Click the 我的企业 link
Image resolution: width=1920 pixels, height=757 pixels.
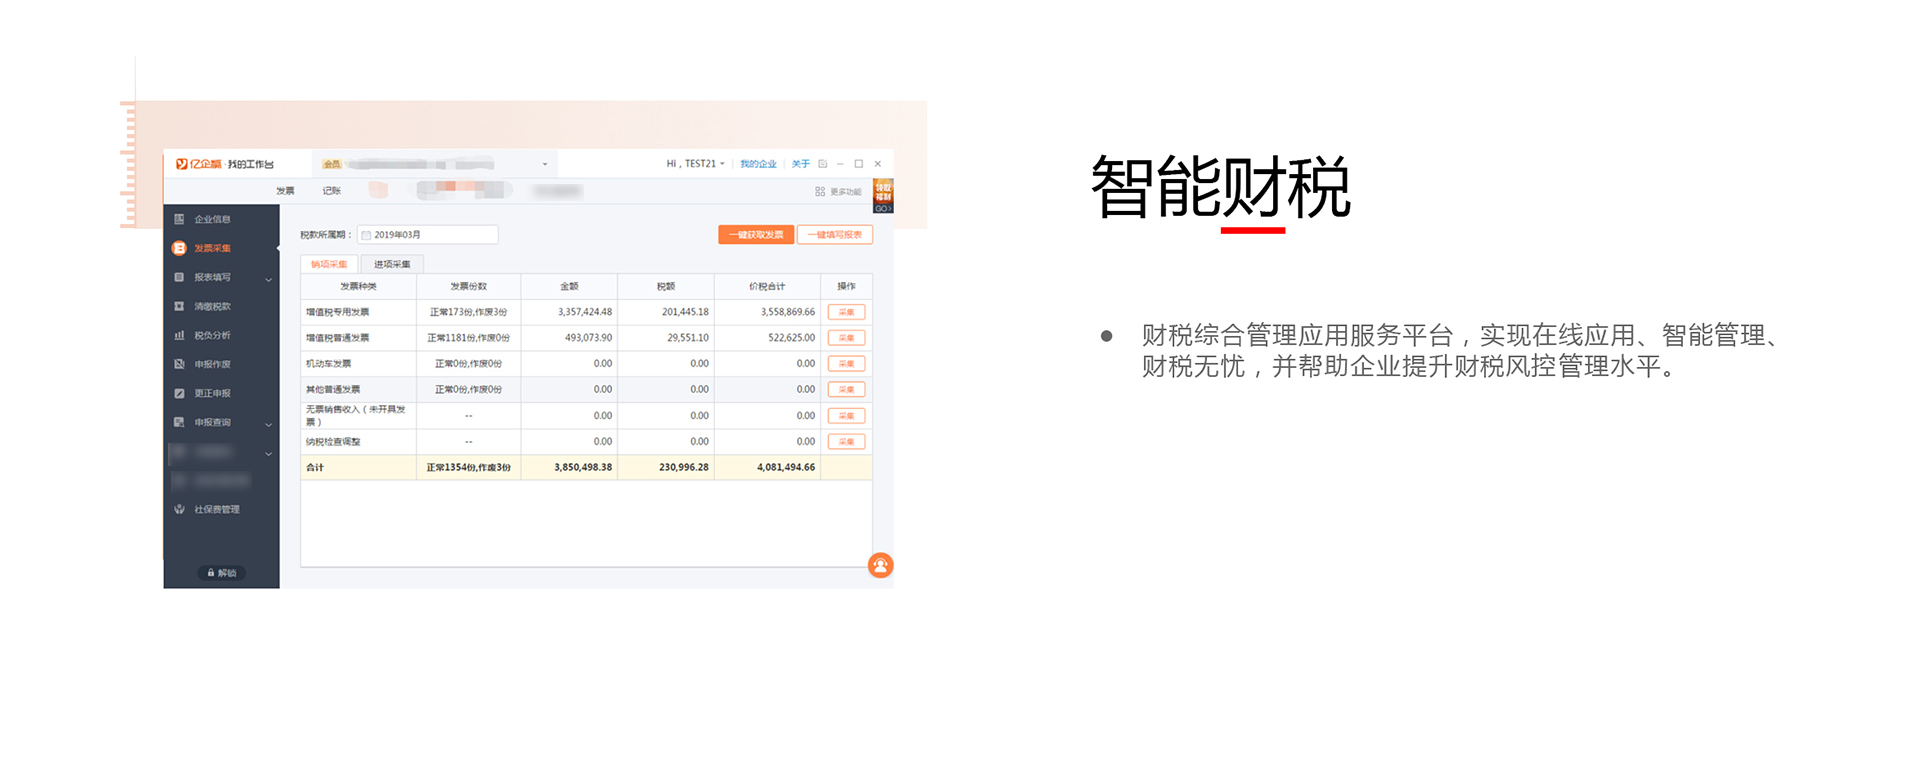coord(758,164)
